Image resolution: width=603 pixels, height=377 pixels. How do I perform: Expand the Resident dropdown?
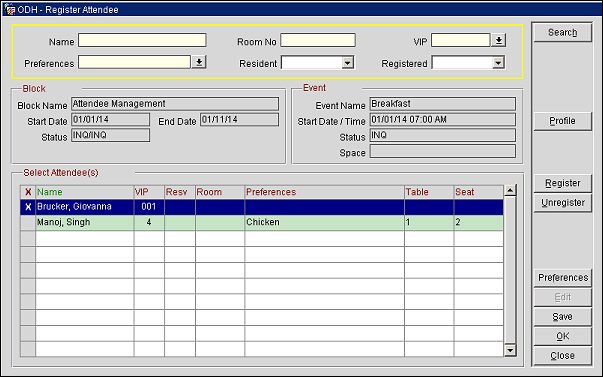347,63
